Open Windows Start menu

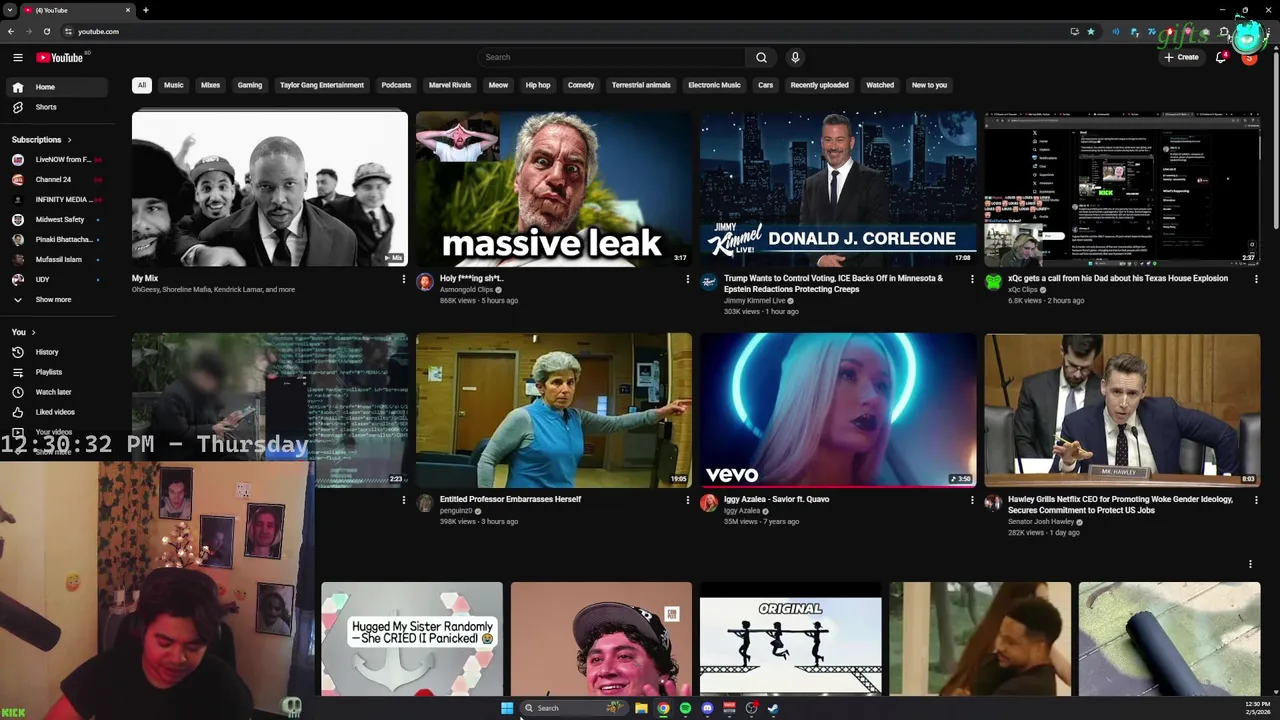point(507,708)
